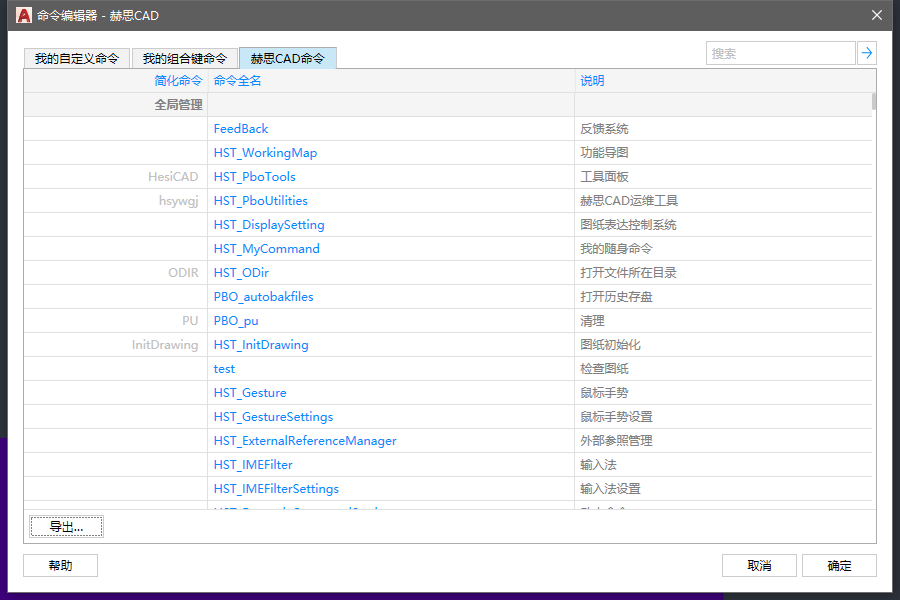
Task: Select HST_ODir command
Action: 241,273
